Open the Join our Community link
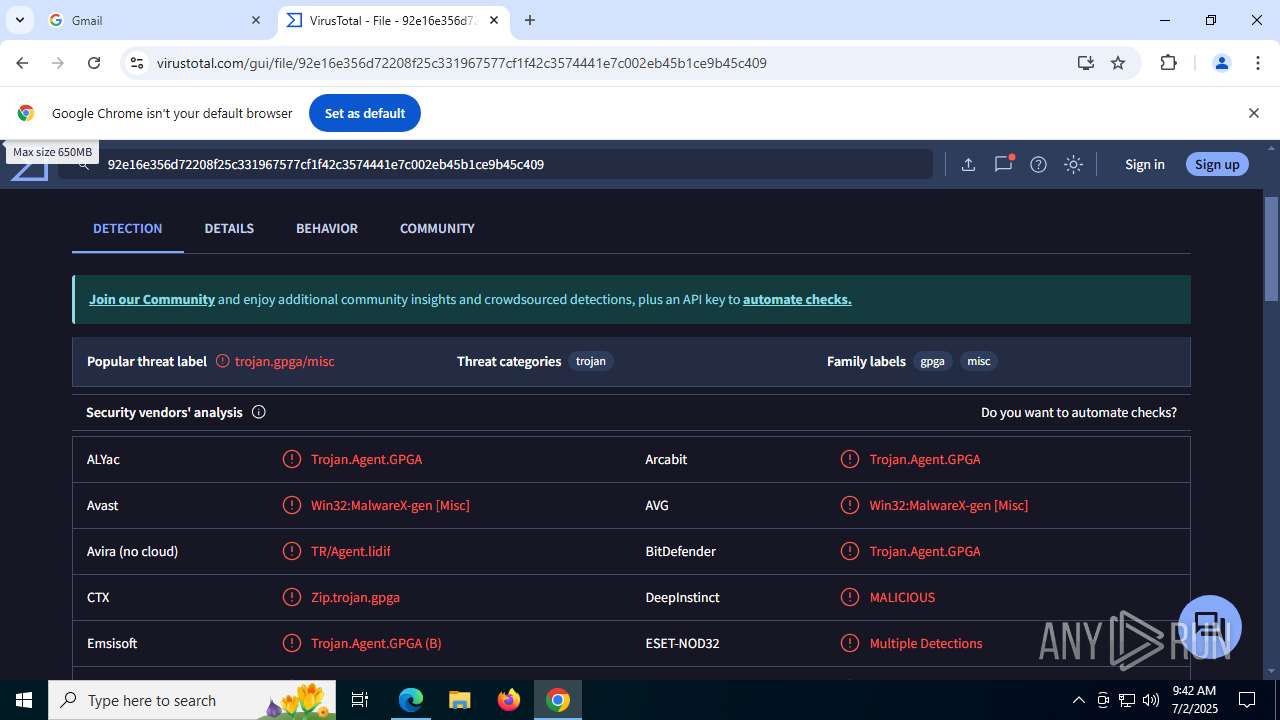1280x720 pixels. [x=152, y=299]
